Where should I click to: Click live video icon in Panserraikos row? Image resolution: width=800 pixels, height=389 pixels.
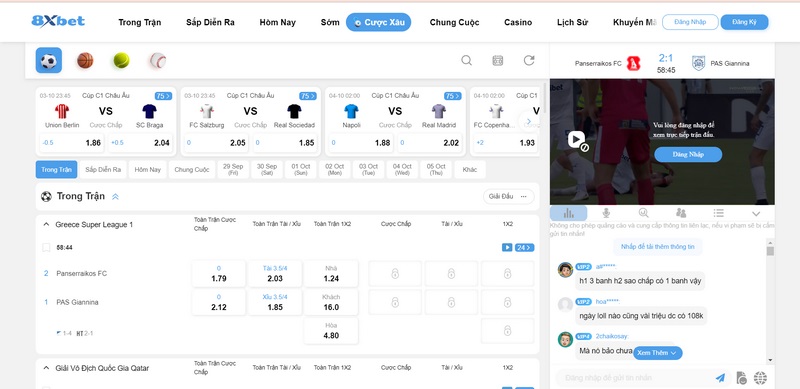click(507, 248)
